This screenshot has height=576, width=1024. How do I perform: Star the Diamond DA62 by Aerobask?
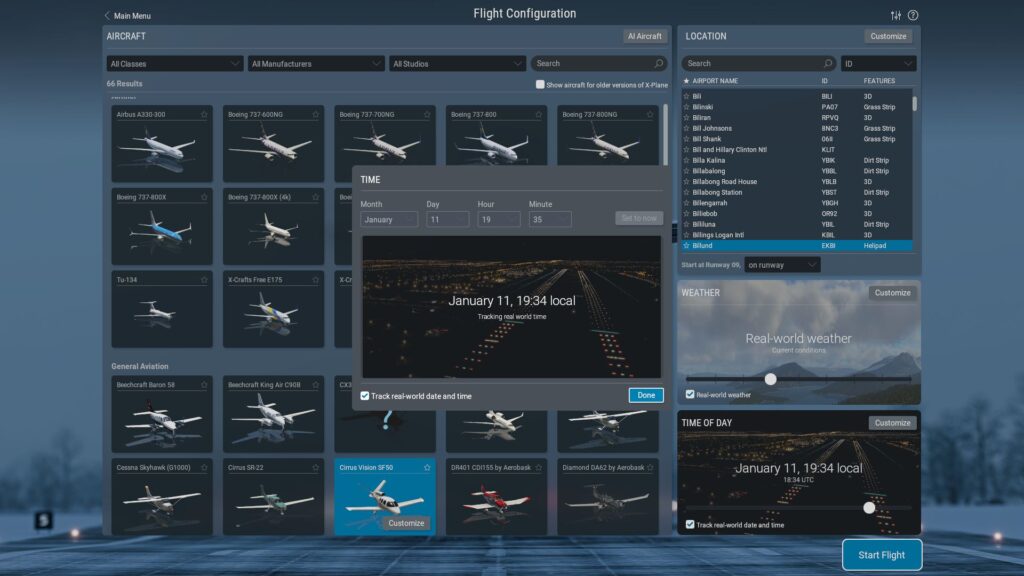[652, 467]
